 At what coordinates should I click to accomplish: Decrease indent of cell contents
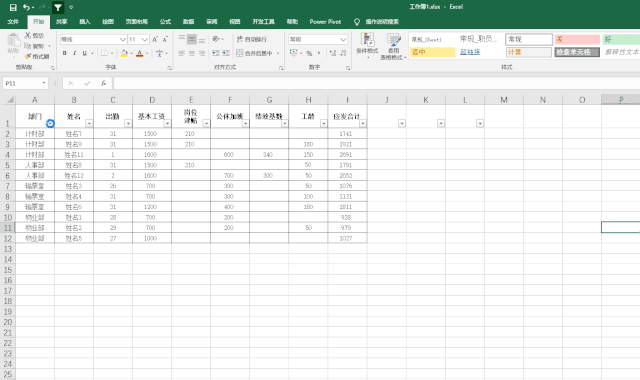[216, 53]
